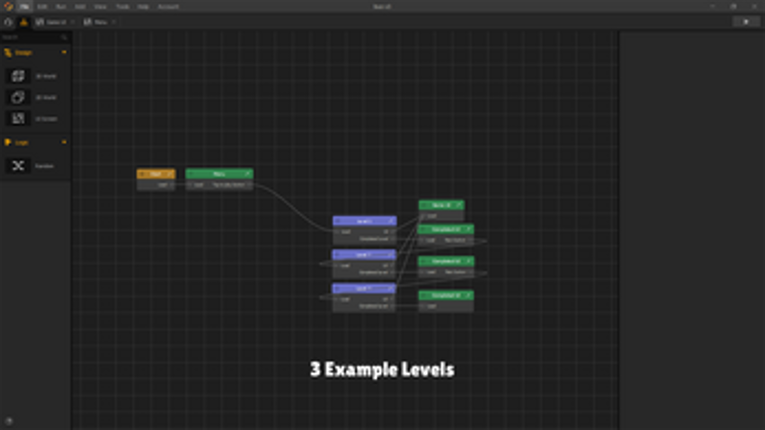
Task: Click the search magnifier icon in sidebar
Action: click(x=64, y=37)
